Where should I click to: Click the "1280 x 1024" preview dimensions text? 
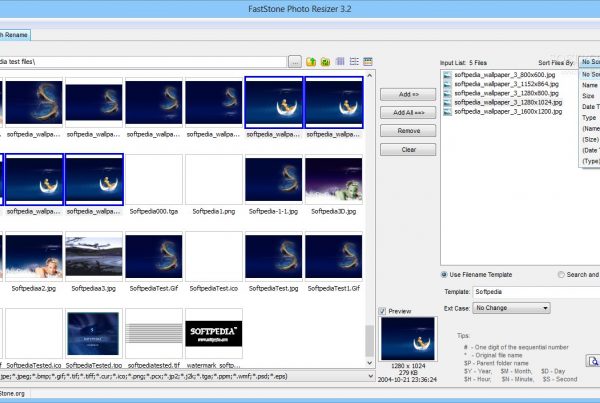coord(408,366)
